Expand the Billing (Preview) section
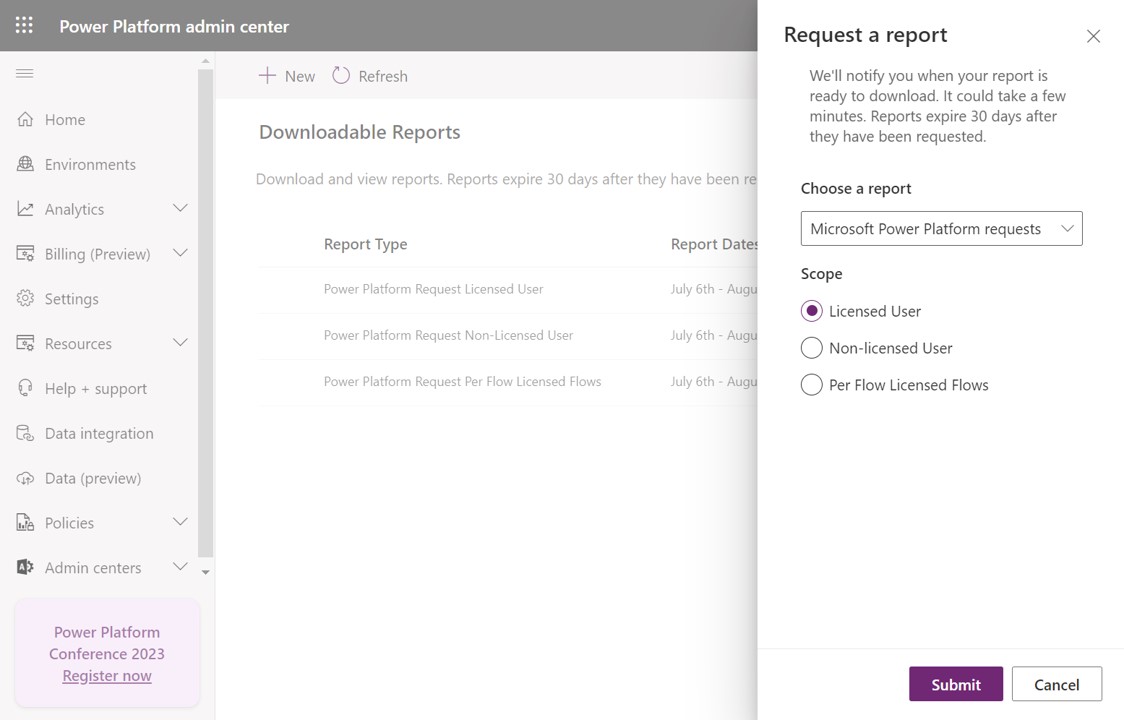Screen dimensions: 1124x720 180,253
